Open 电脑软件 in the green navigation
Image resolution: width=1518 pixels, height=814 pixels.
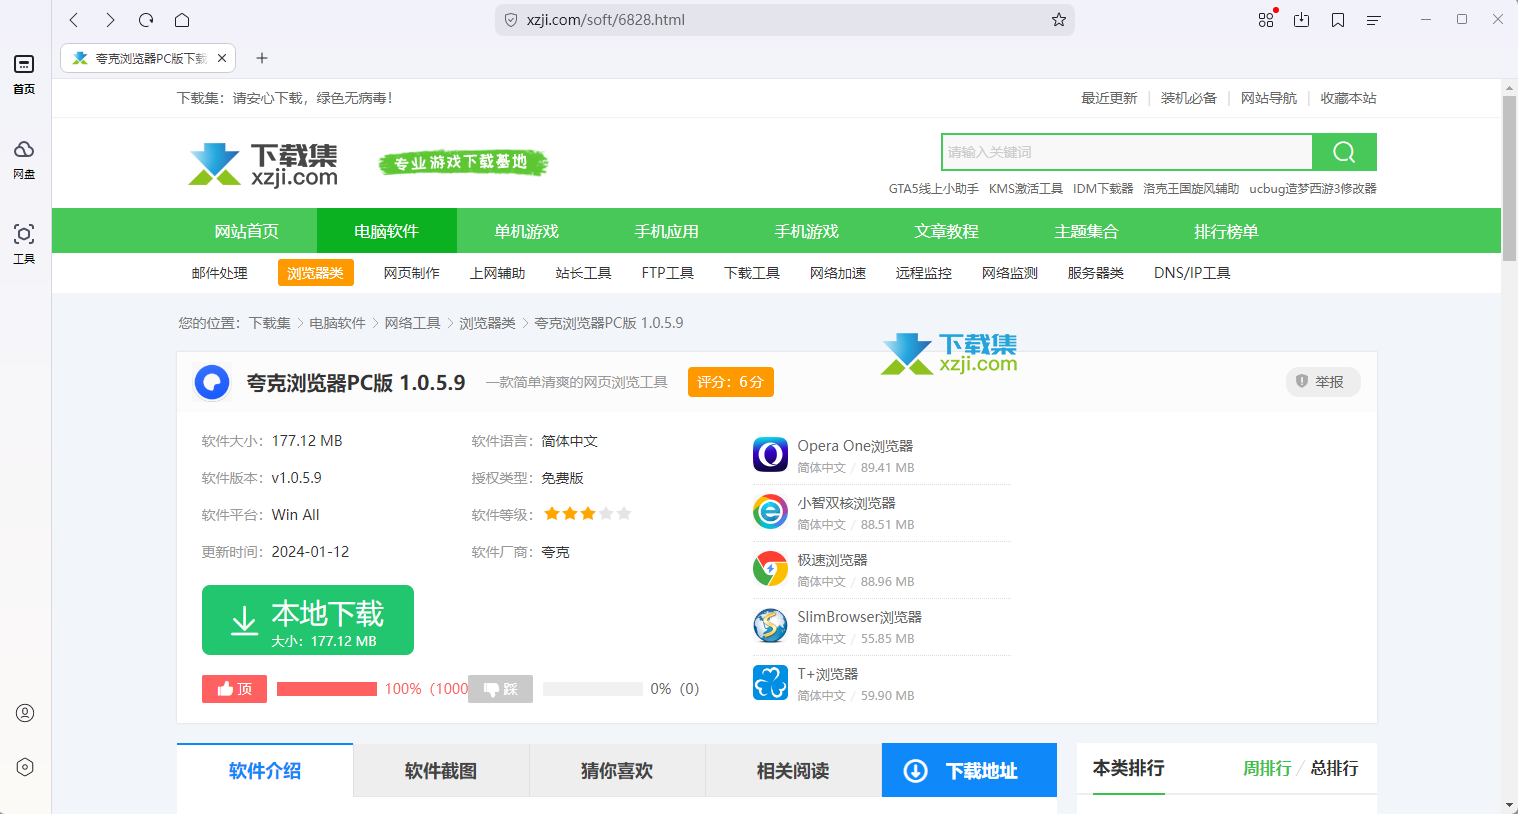pyautogui.click(x=387, y=231)
